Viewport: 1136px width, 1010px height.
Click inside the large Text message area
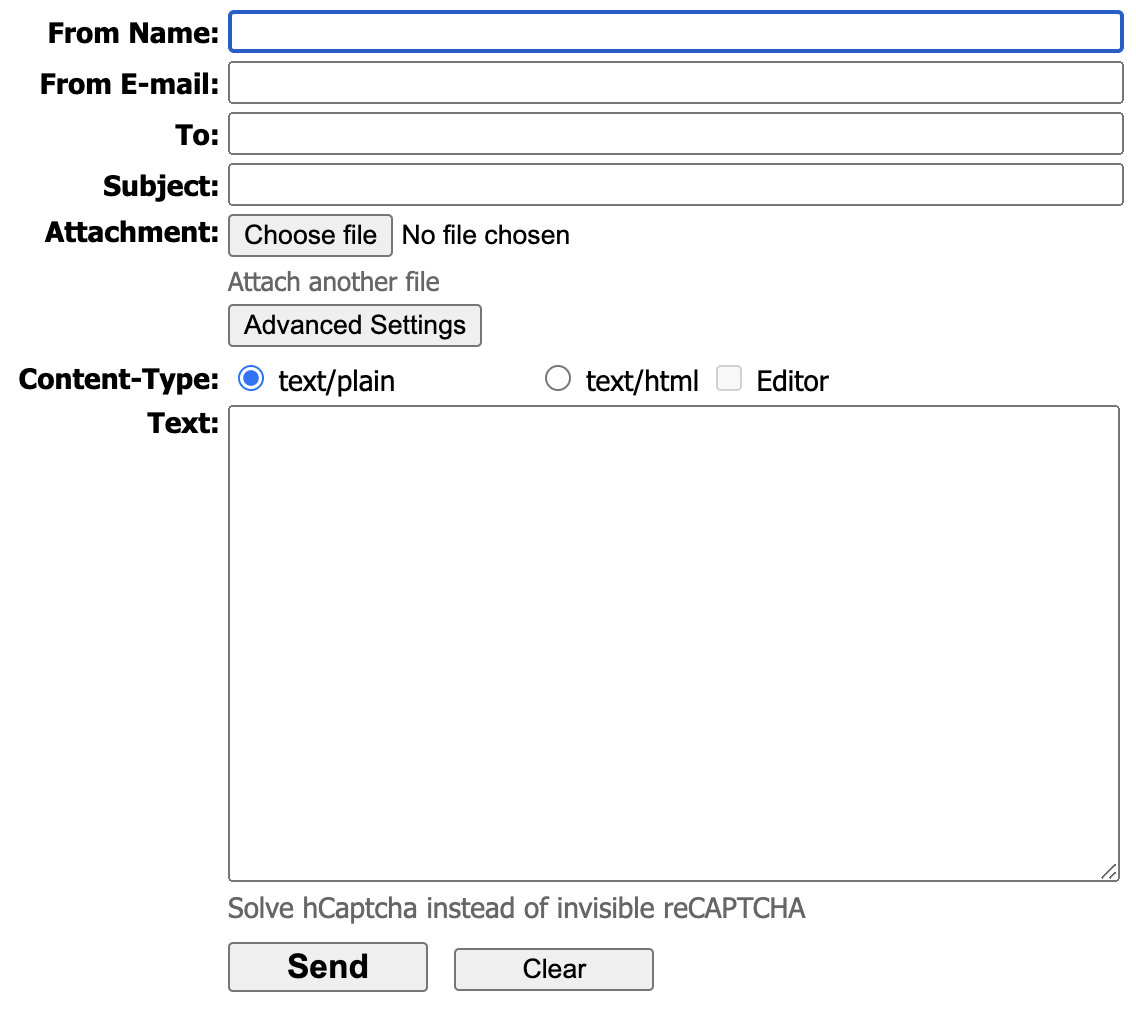coord(673,642)
